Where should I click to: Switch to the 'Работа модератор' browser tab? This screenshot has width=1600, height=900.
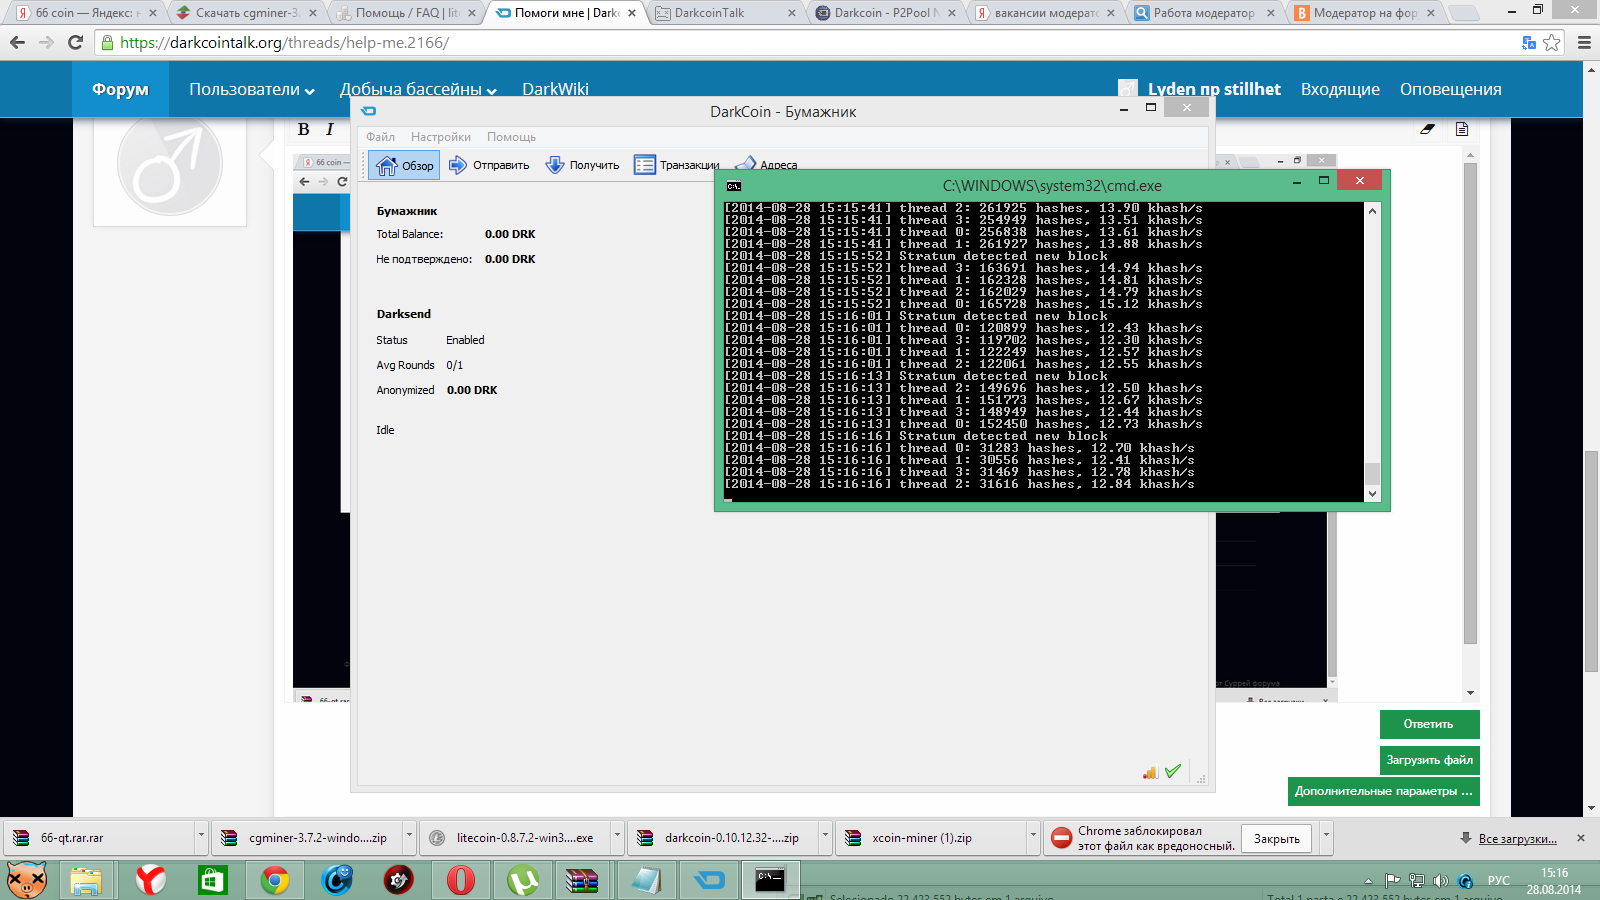[x=1206, y=13]
